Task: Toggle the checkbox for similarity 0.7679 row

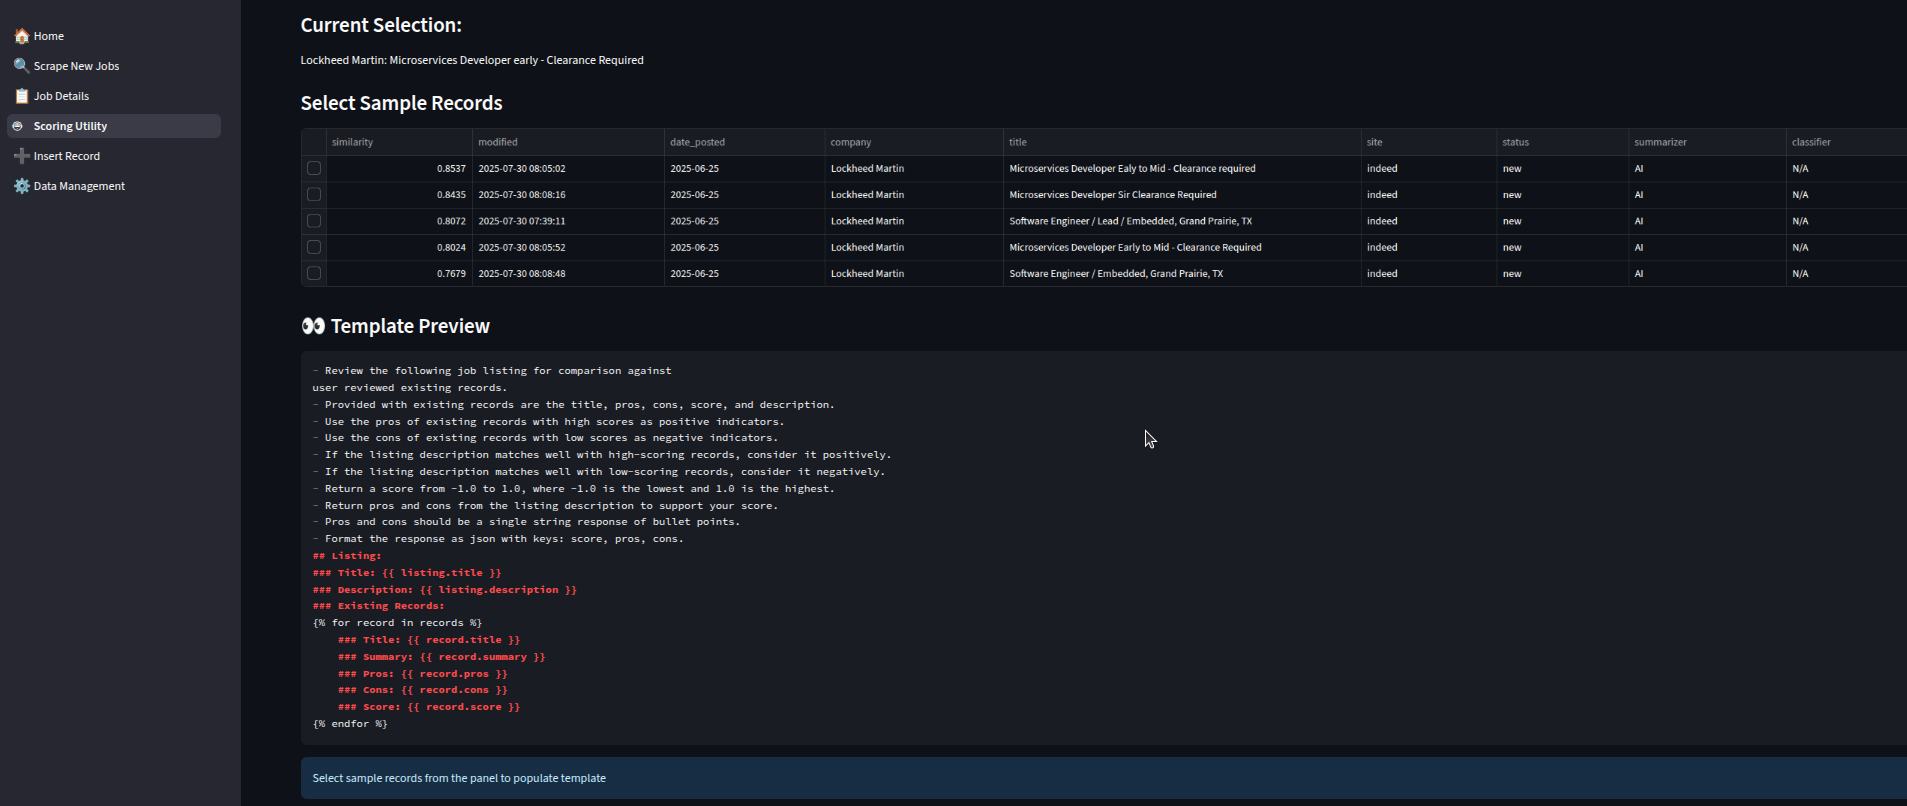Action: pyautogui.click(x=314, y=273)
